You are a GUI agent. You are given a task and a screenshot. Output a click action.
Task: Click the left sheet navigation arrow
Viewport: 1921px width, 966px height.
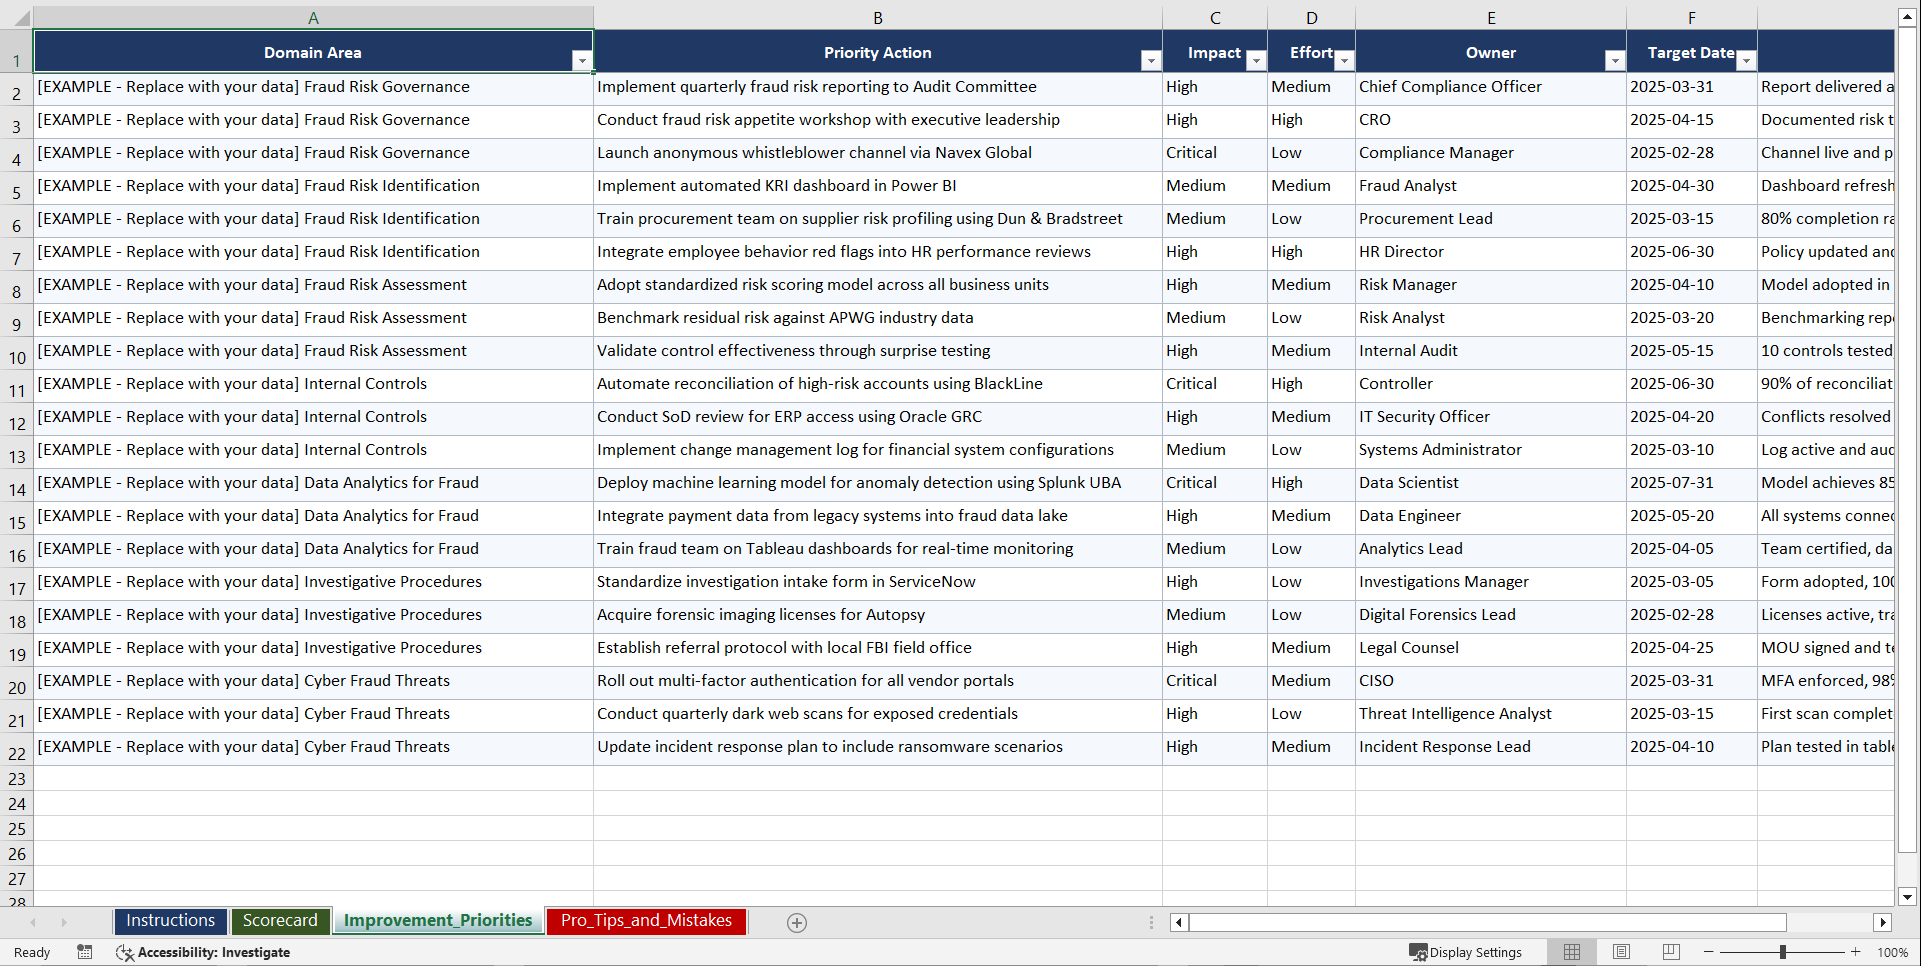pyautogui.click(x=35, y=922)
